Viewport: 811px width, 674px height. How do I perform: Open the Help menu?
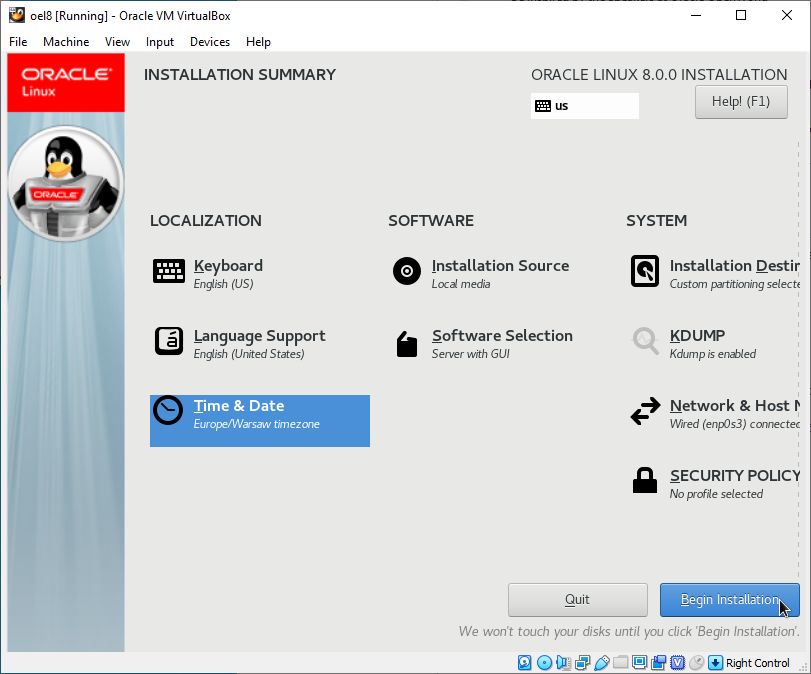[x=258, y=42]
